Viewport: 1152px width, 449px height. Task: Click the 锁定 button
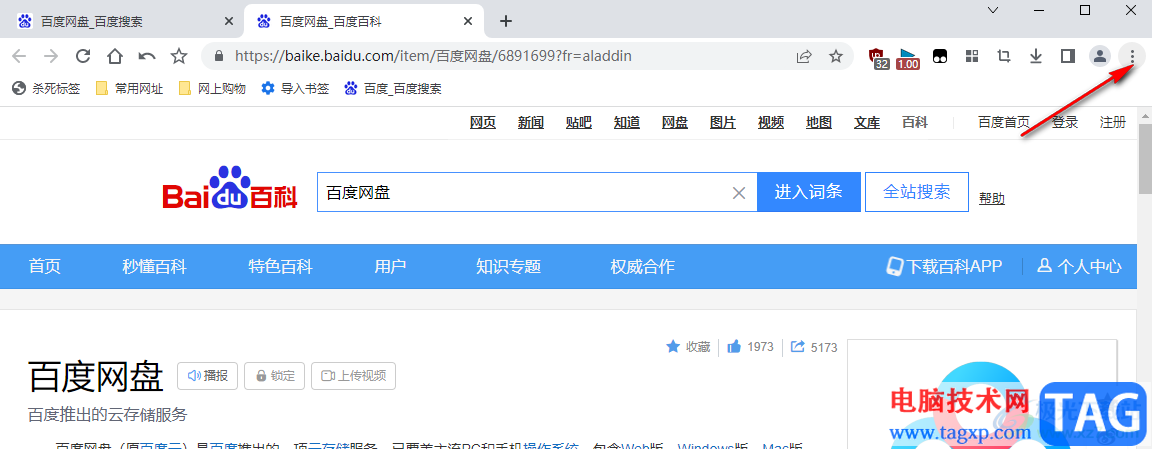pos(274,376)
